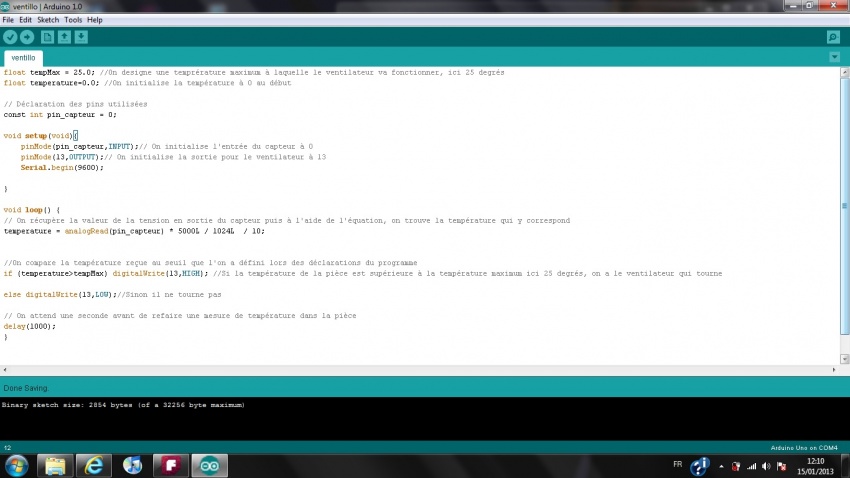Select the ventillo sketch tab
850x478 pixels.
coord(23,57)
